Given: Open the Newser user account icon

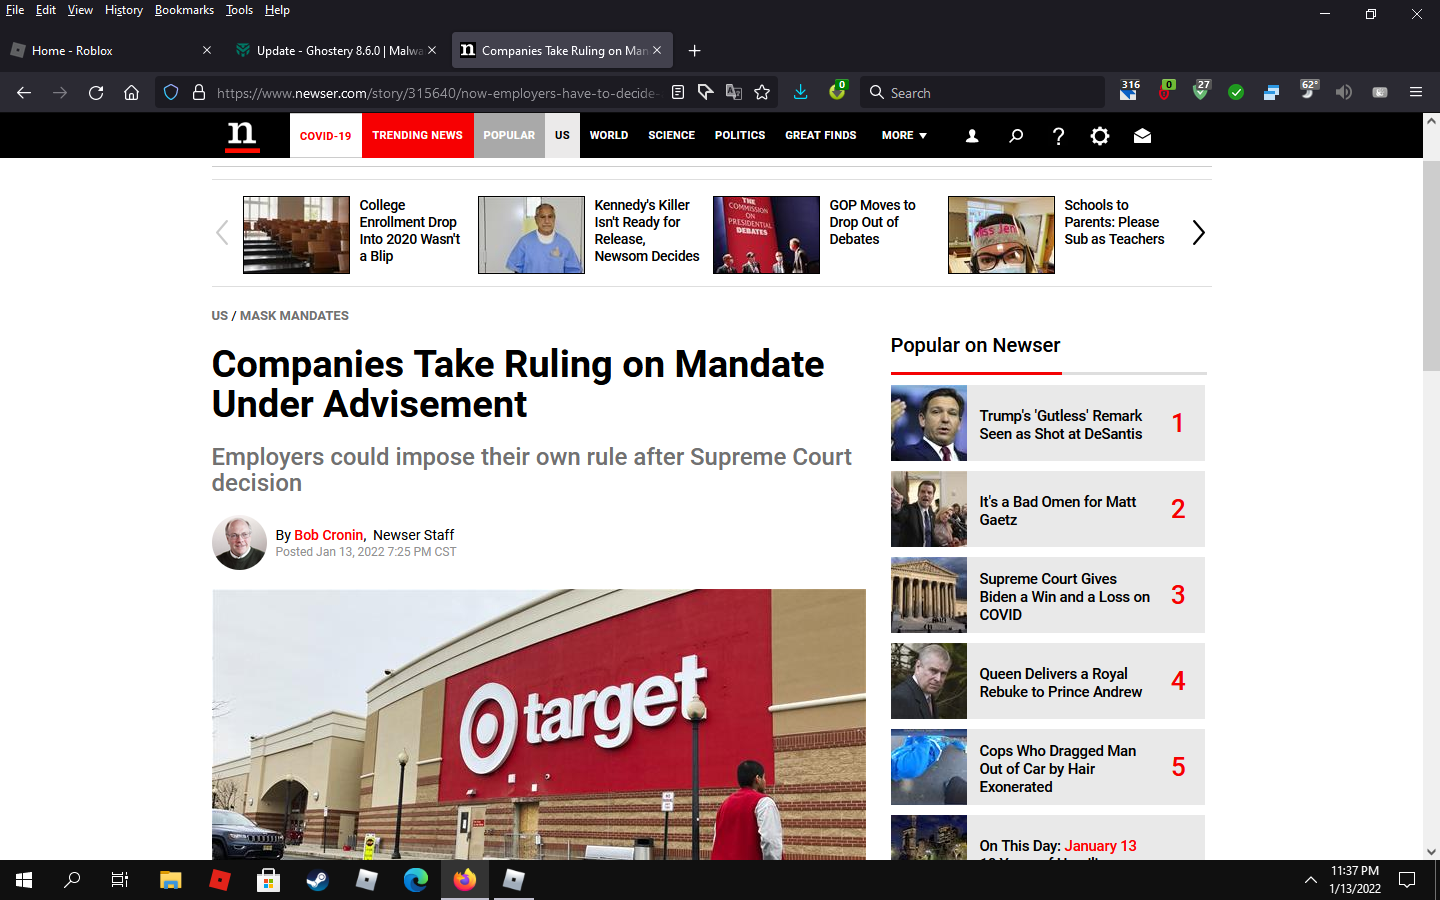Looking at the screenshot, I should point(972,136).
